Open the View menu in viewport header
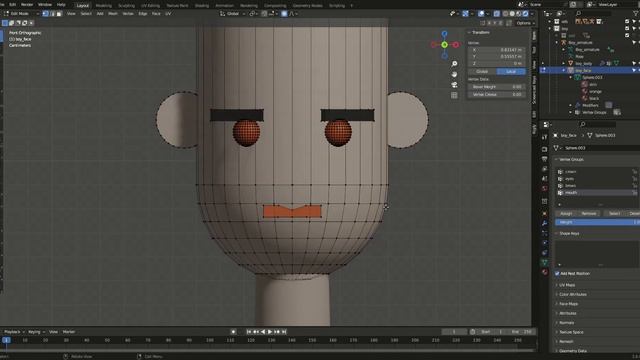 71,13
